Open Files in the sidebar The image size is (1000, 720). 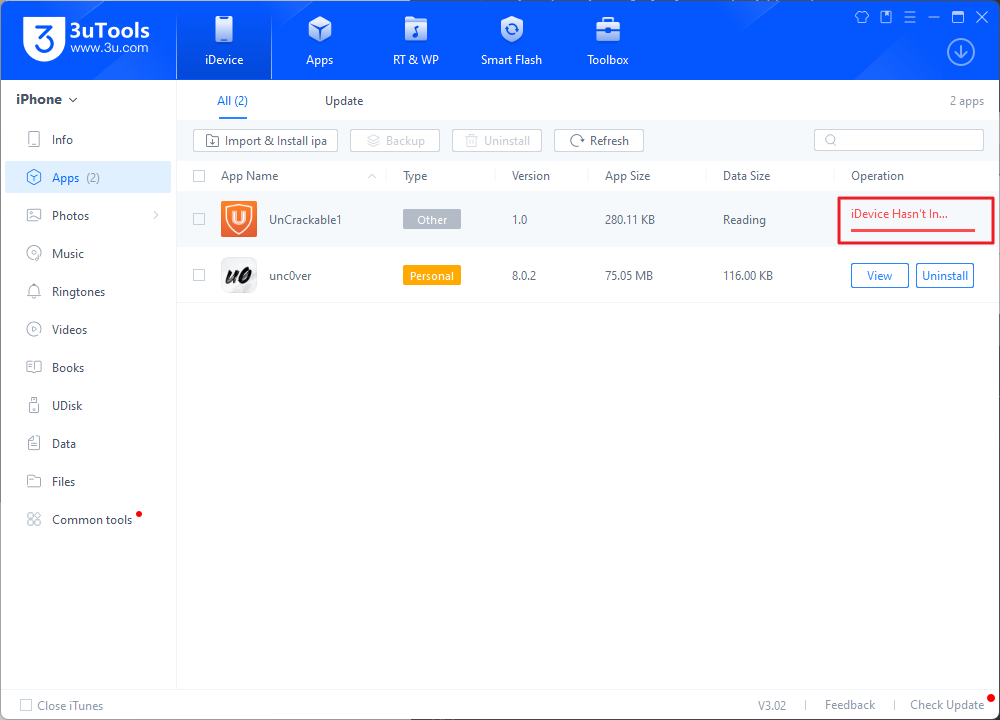[88, 481]
